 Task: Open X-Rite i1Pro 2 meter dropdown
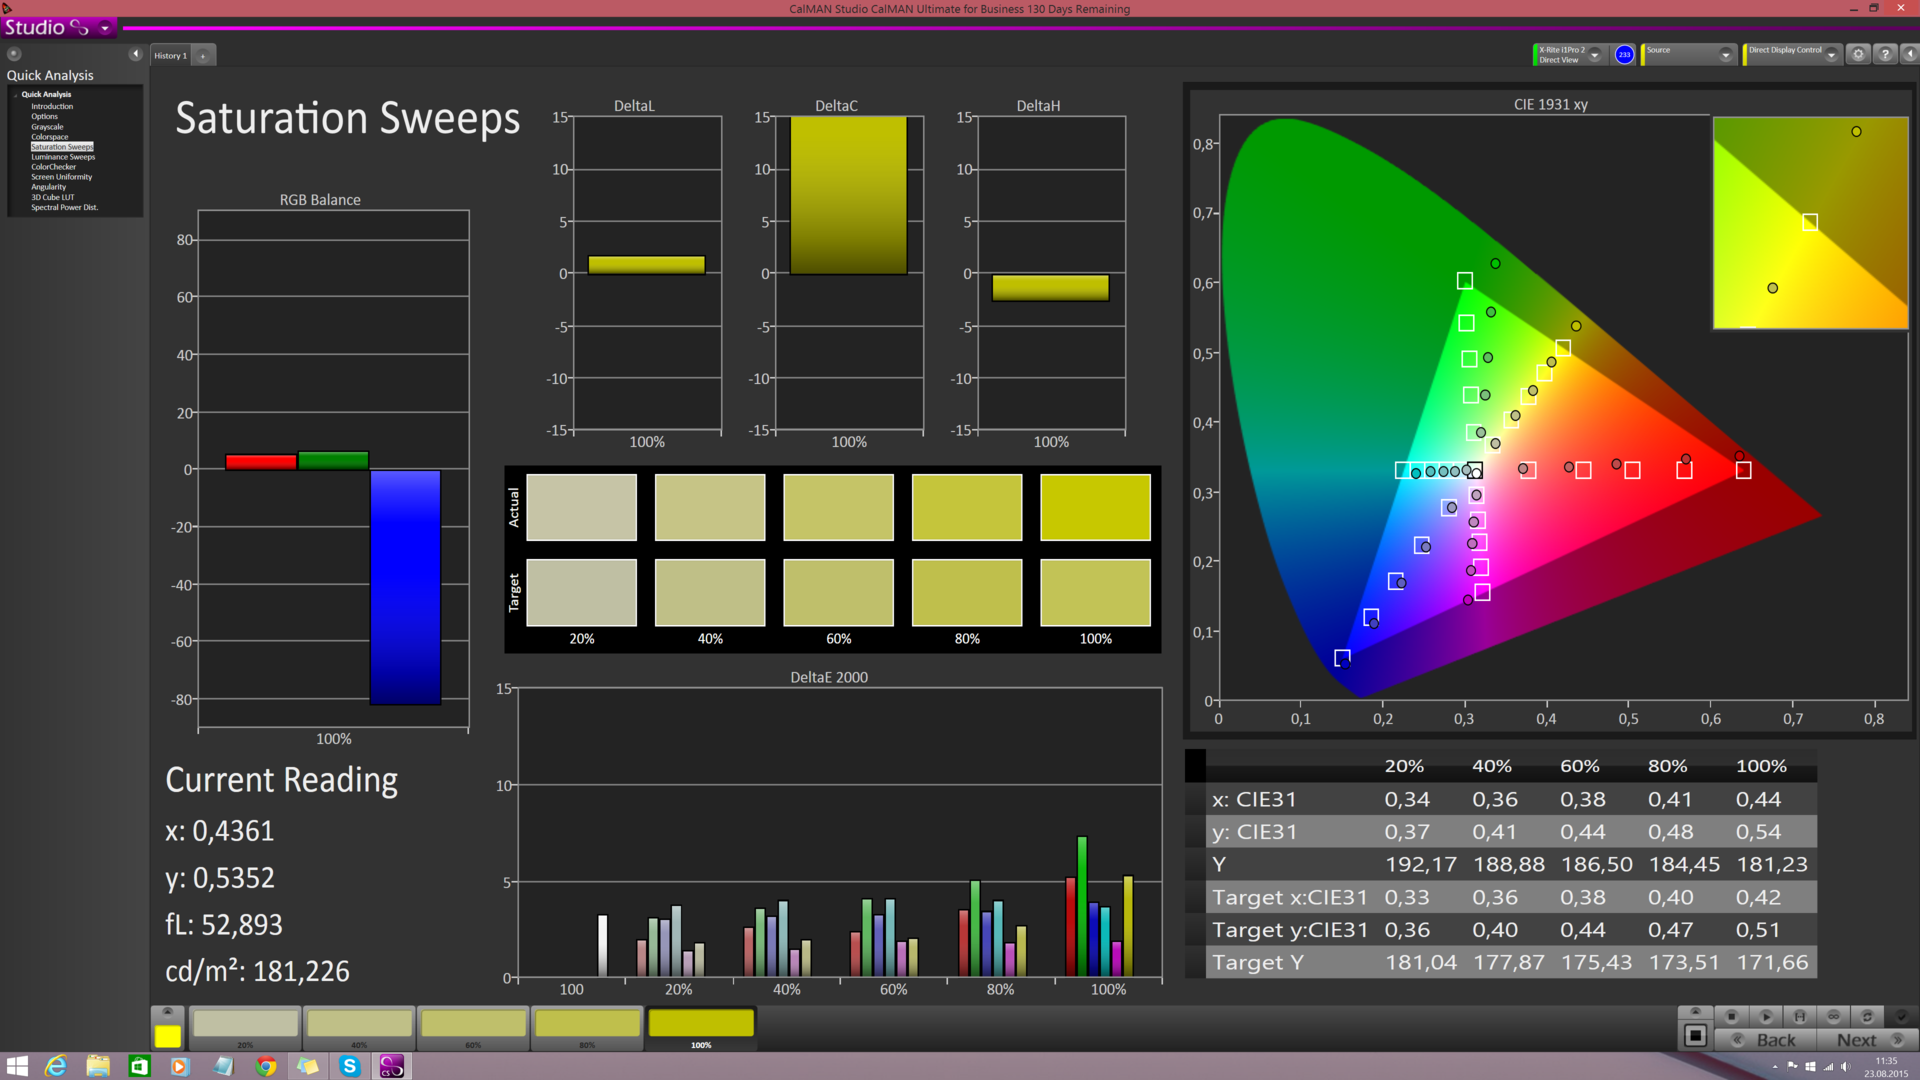(1595, 55)
